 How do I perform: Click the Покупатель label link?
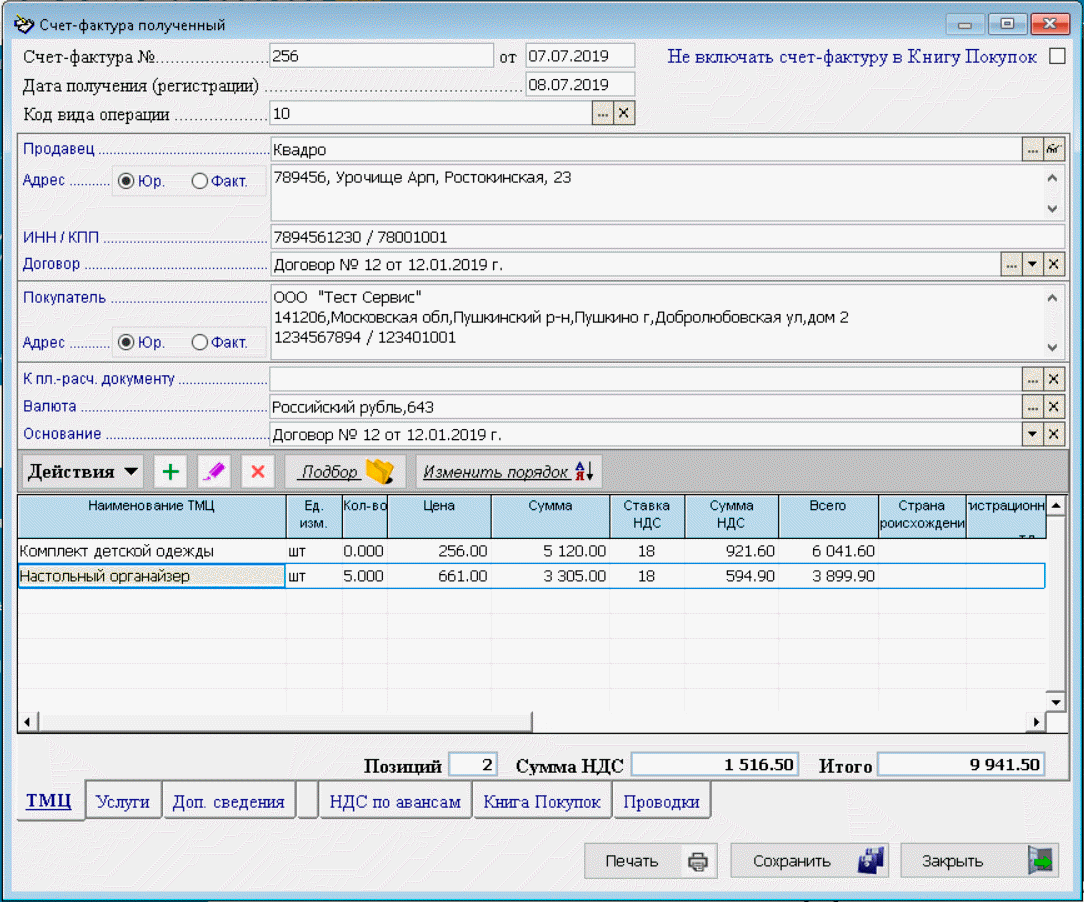click(x=64, y=297)
